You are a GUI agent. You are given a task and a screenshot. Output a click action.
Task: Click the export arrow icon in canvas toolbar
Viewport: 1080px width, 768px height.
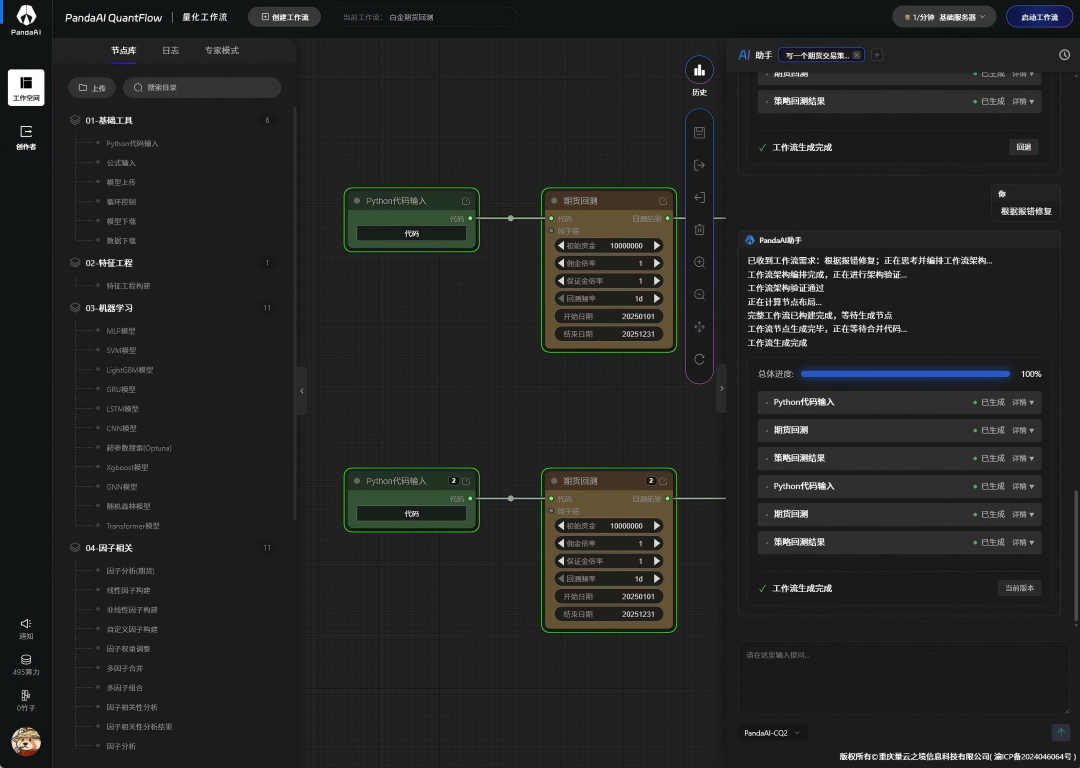click(699, 165)
